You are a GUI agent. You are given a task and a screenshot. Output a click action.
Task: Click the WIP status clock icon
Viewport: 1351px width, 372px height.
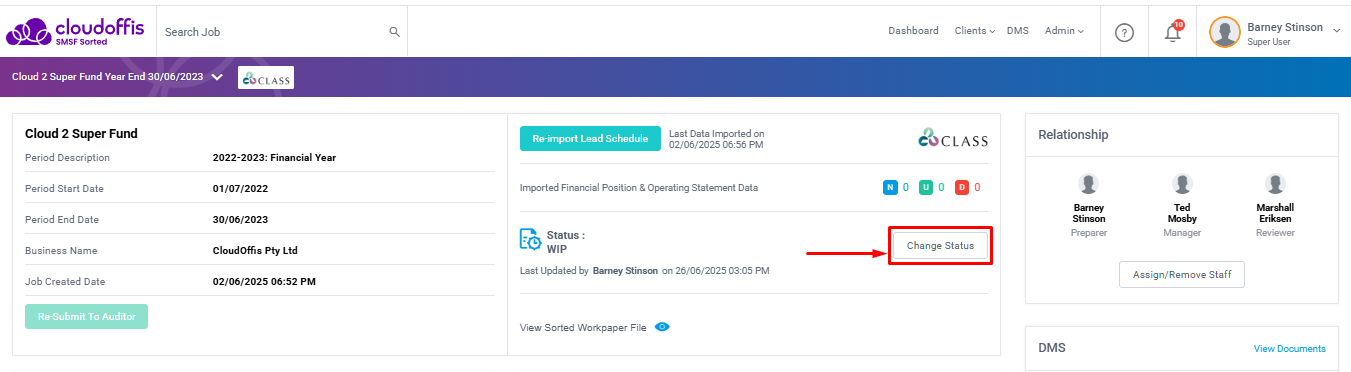[x=531, y=240]
